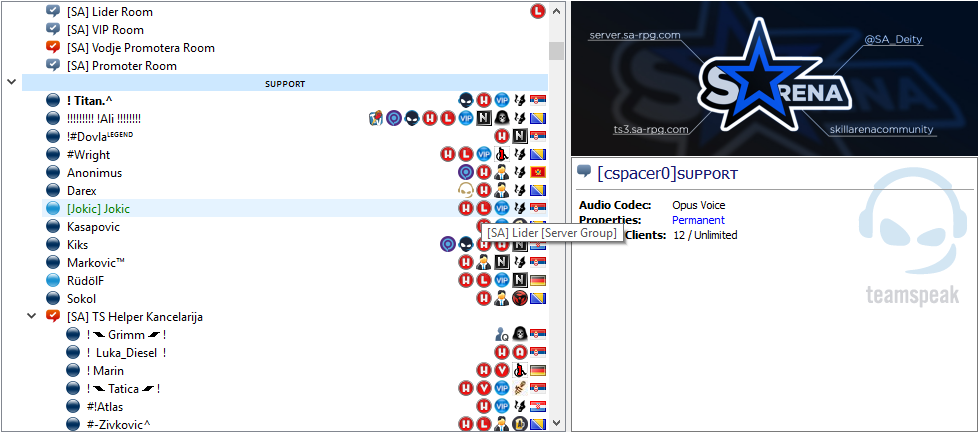978x433 pixels.
Task: Click the VIP badge in RüdölF row
Action: [x=502, y=281]
